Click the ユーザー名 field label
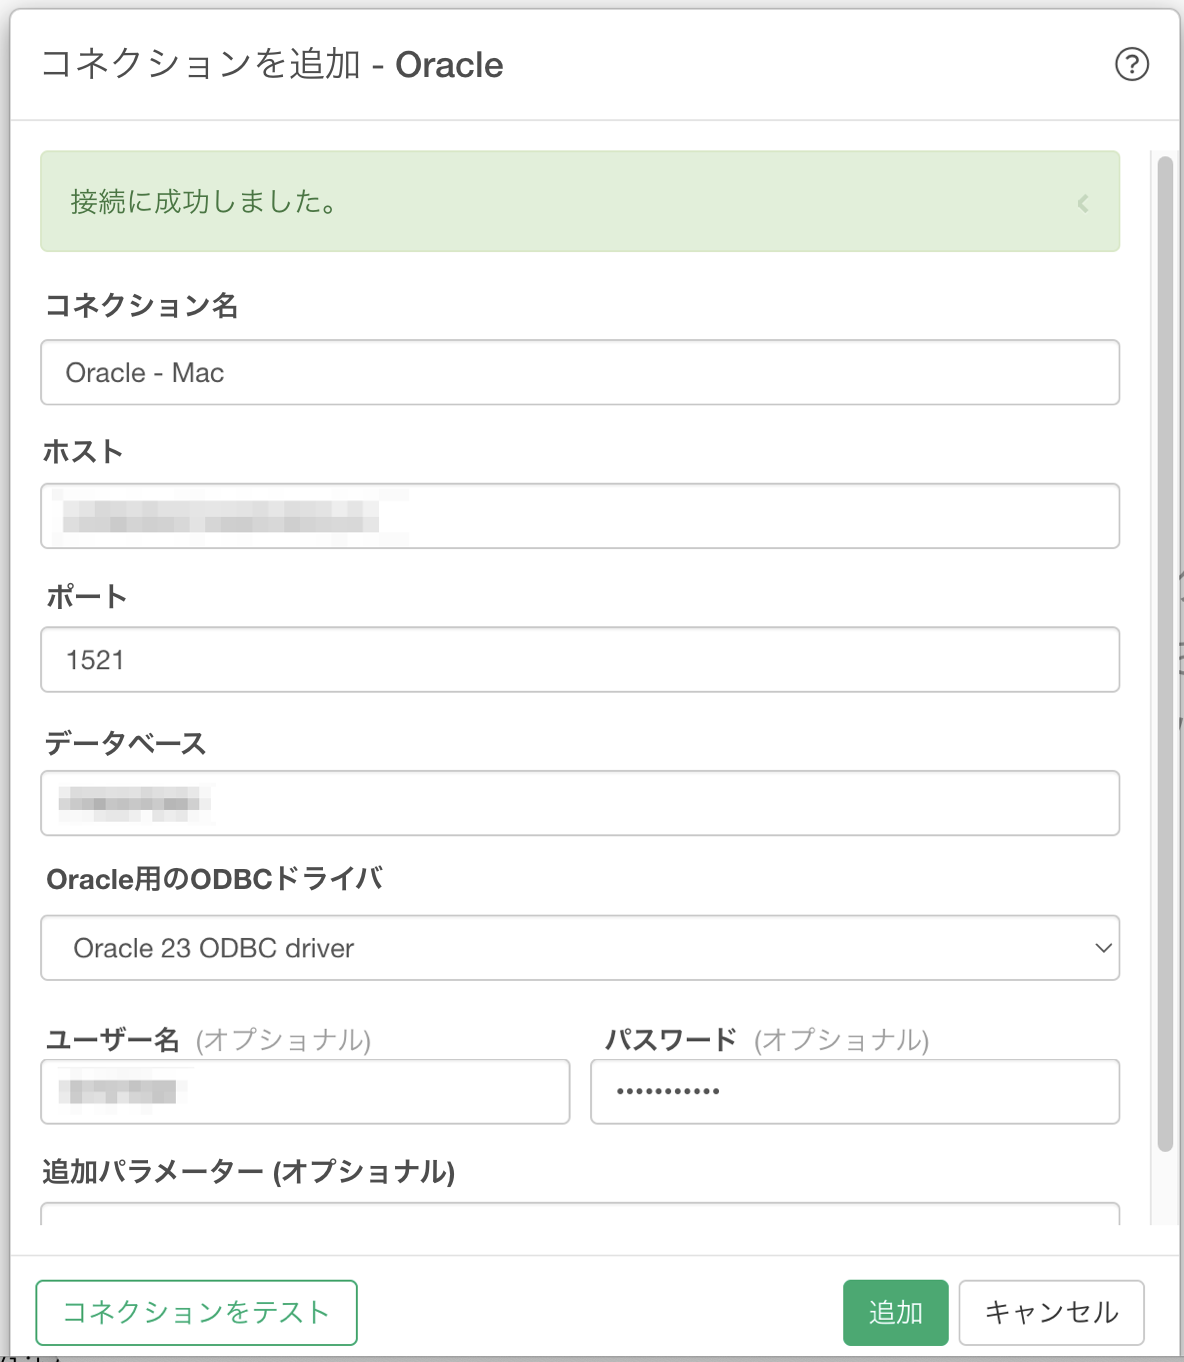Viewport: 1184px width, 1362px height. 113,1040
